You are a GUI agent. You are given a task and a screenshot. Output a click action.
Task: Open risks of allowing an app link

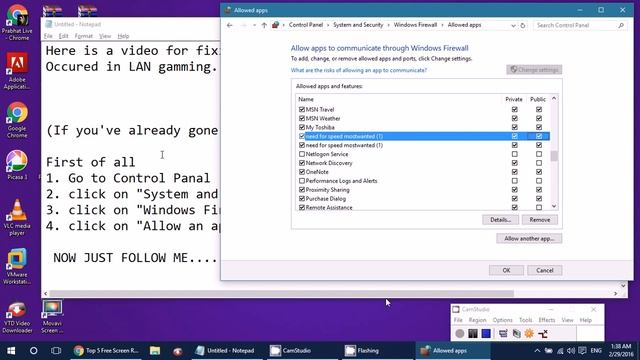pyautogui.click(x=359, y=70)
